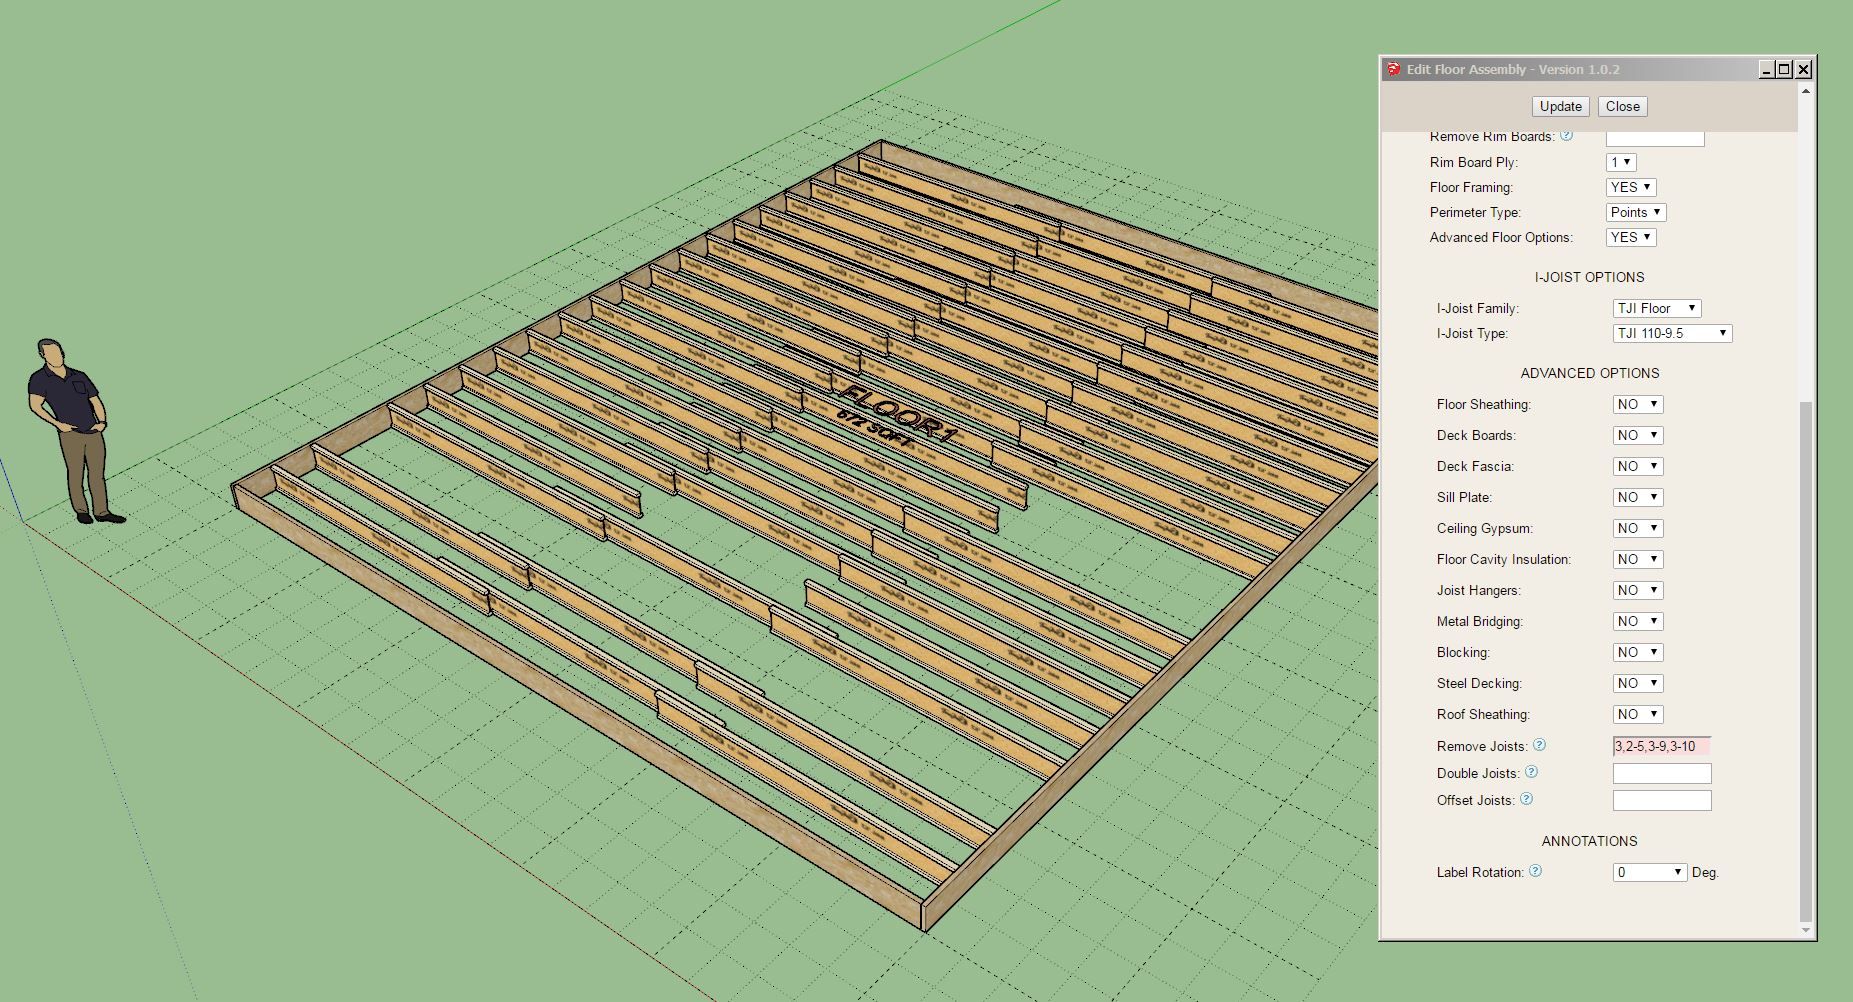Viewport: 1853px width, 1002px height.
Task: Click the Remove Joists input field
Action: tap(1661, 746)
